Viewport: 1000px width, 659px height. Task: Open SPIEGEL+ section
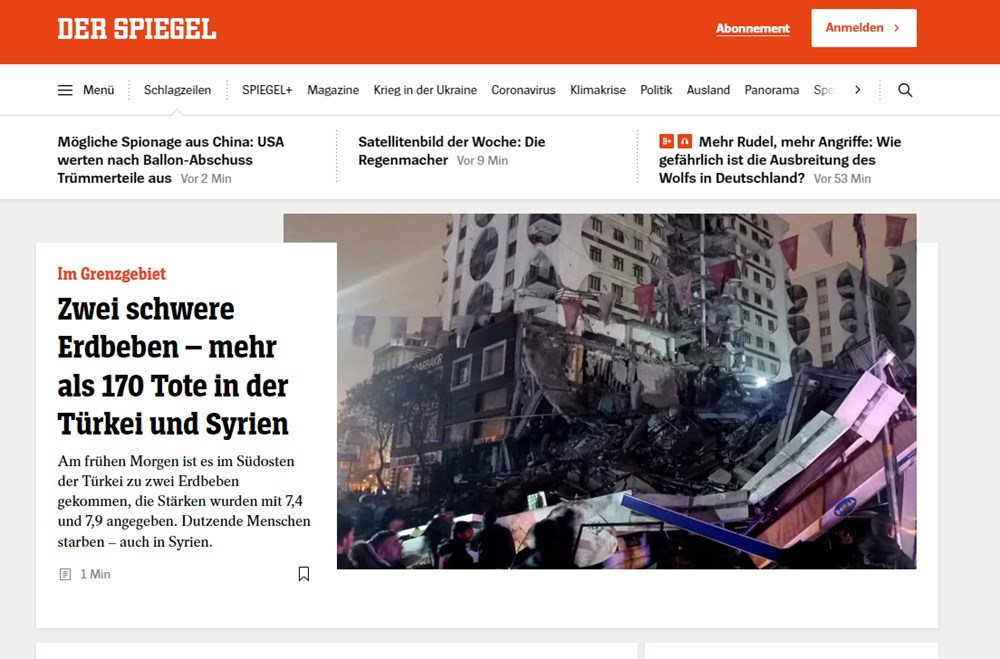[x=267, y=90]
